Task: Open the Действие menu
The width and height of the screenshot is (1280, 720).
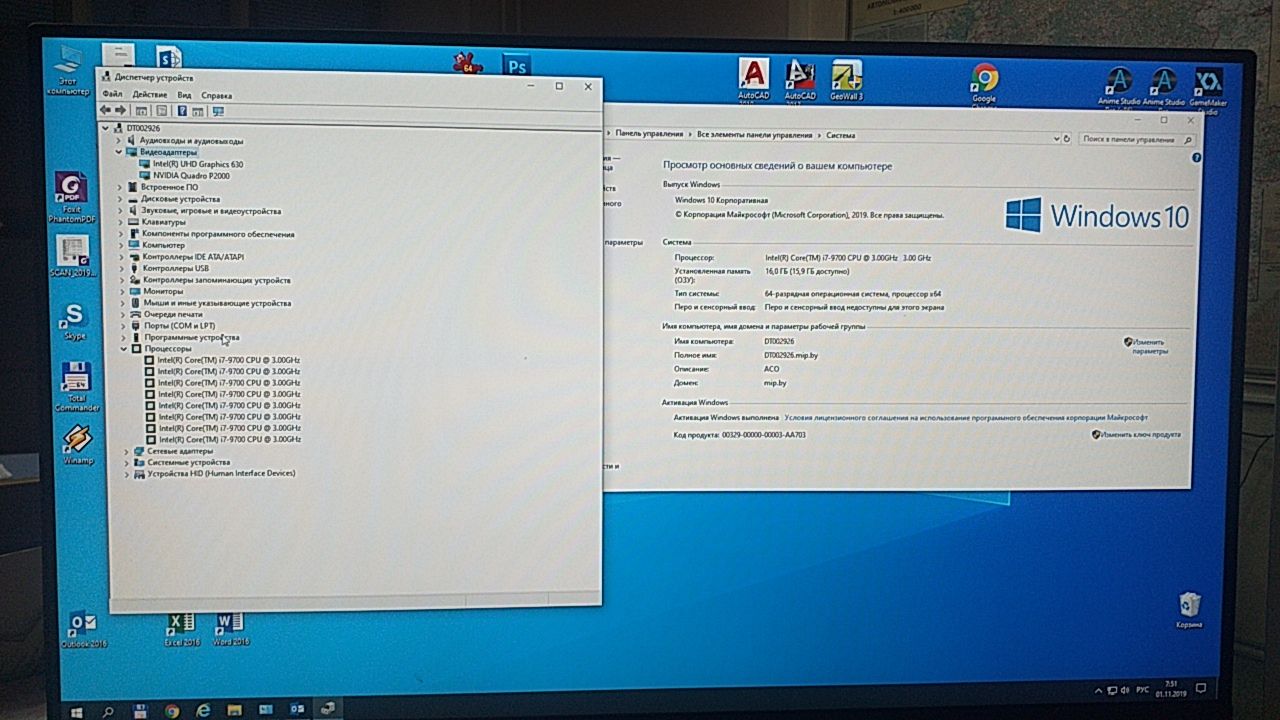Action: click(x=149, y=94)
